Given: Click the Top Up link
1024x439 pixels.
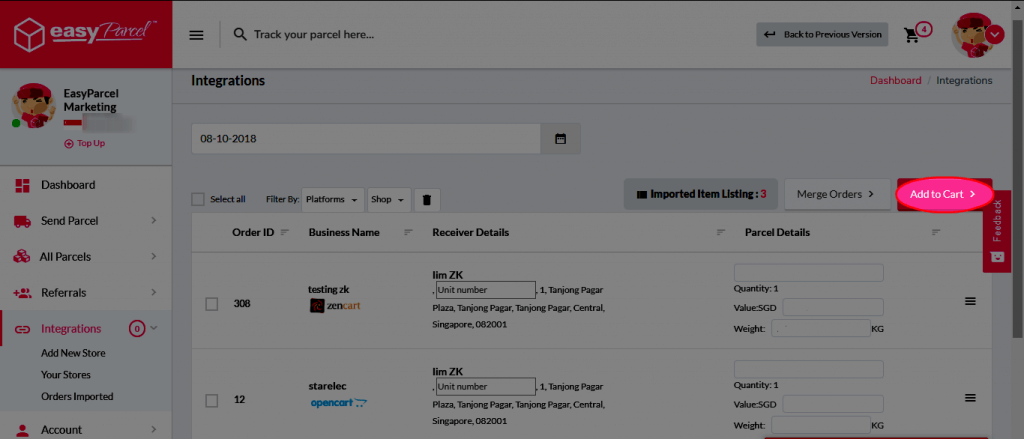Looking at the screenshot, I should [x=84, y=143].
